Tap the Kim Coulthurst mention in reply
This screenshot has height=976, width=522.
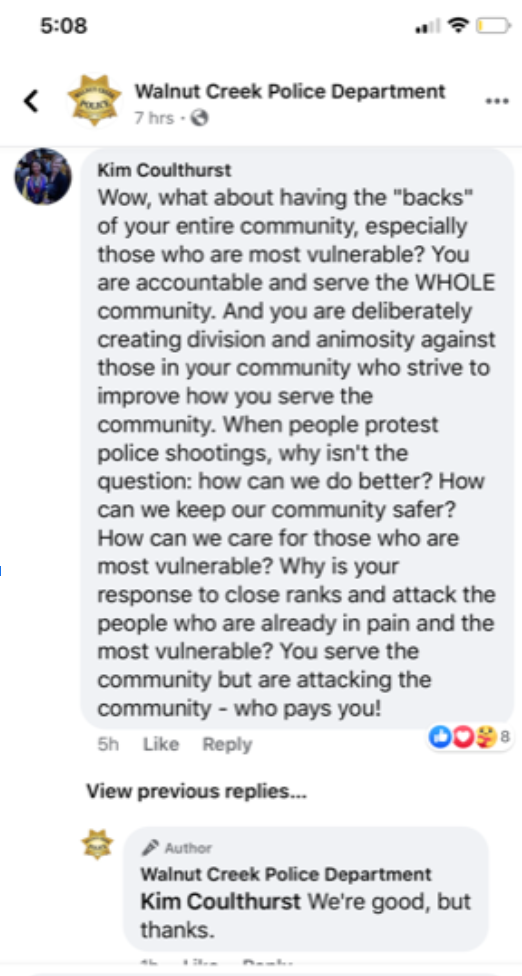coord(221,902)
